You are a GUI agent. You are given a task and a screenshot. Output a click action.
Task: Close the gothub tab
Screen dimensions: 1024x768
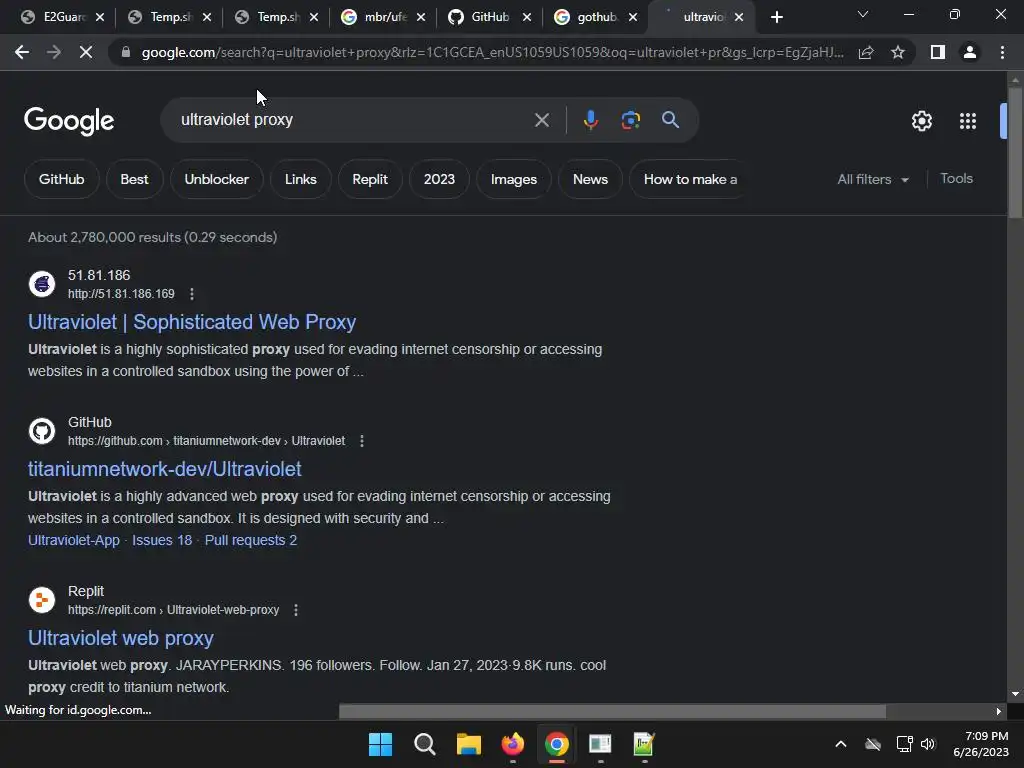pos(633,18)
